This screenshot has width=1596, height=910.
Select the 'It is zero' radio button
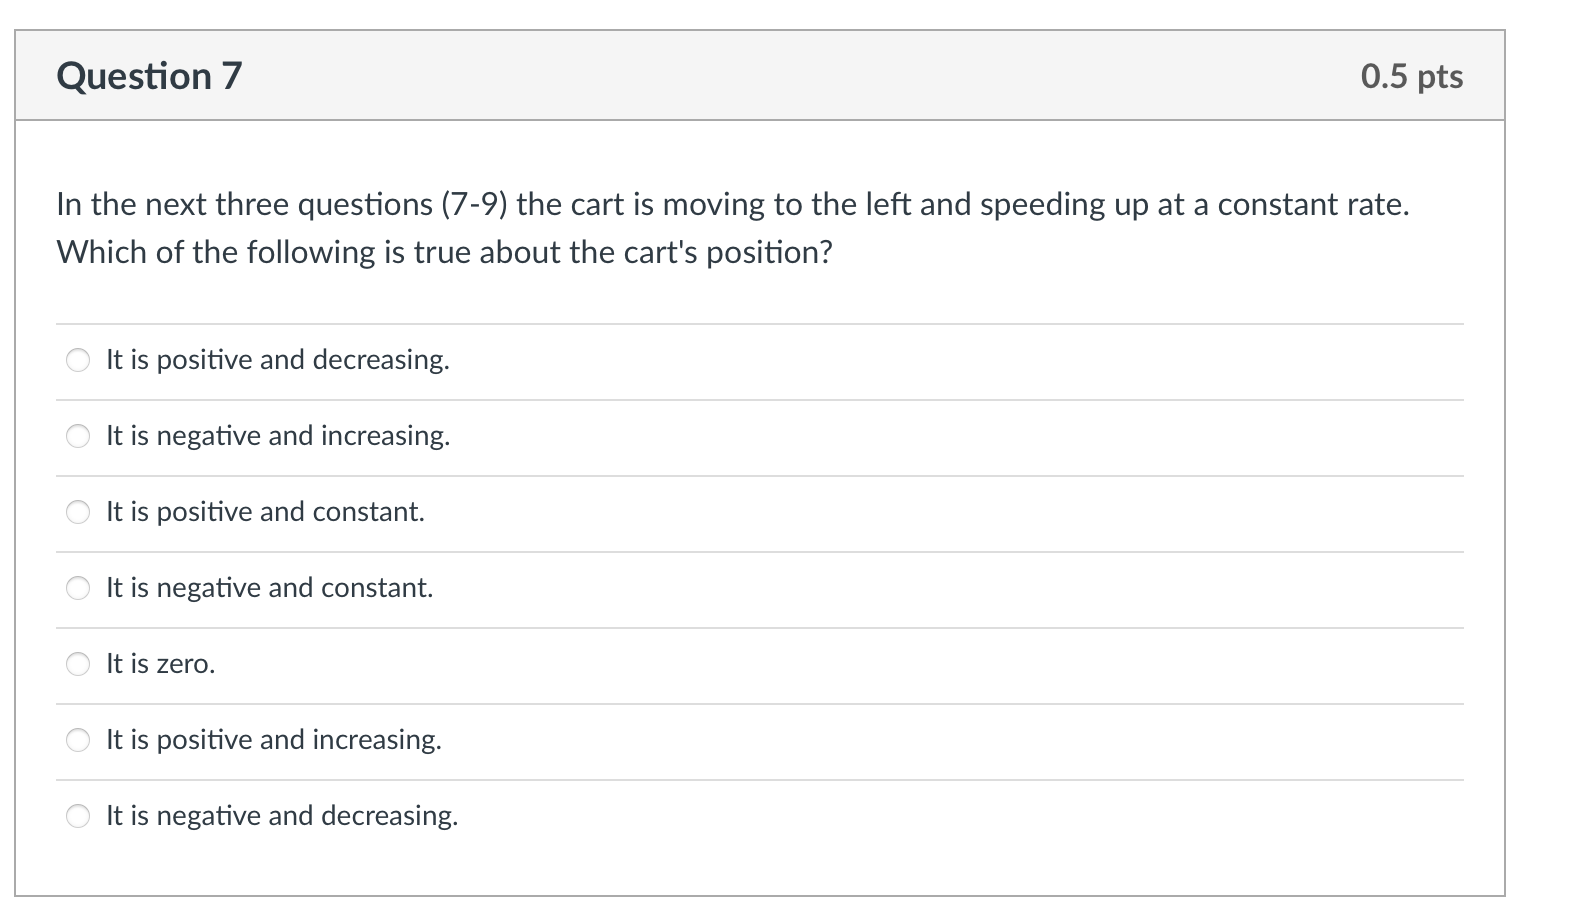(78, 664)
